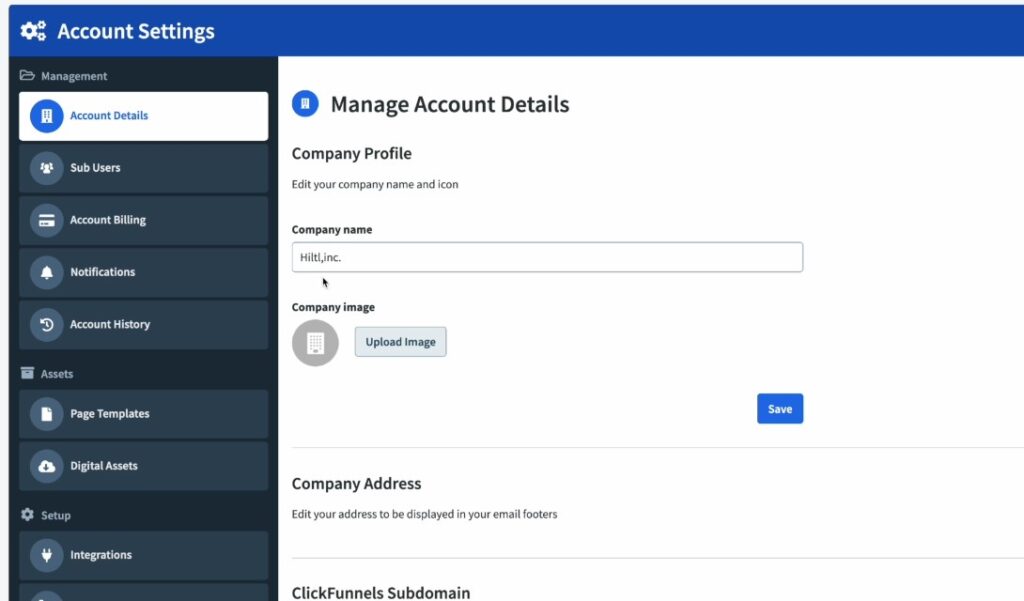Open Integrations setup
1024x601 pixels.
(x=144, y=555)
